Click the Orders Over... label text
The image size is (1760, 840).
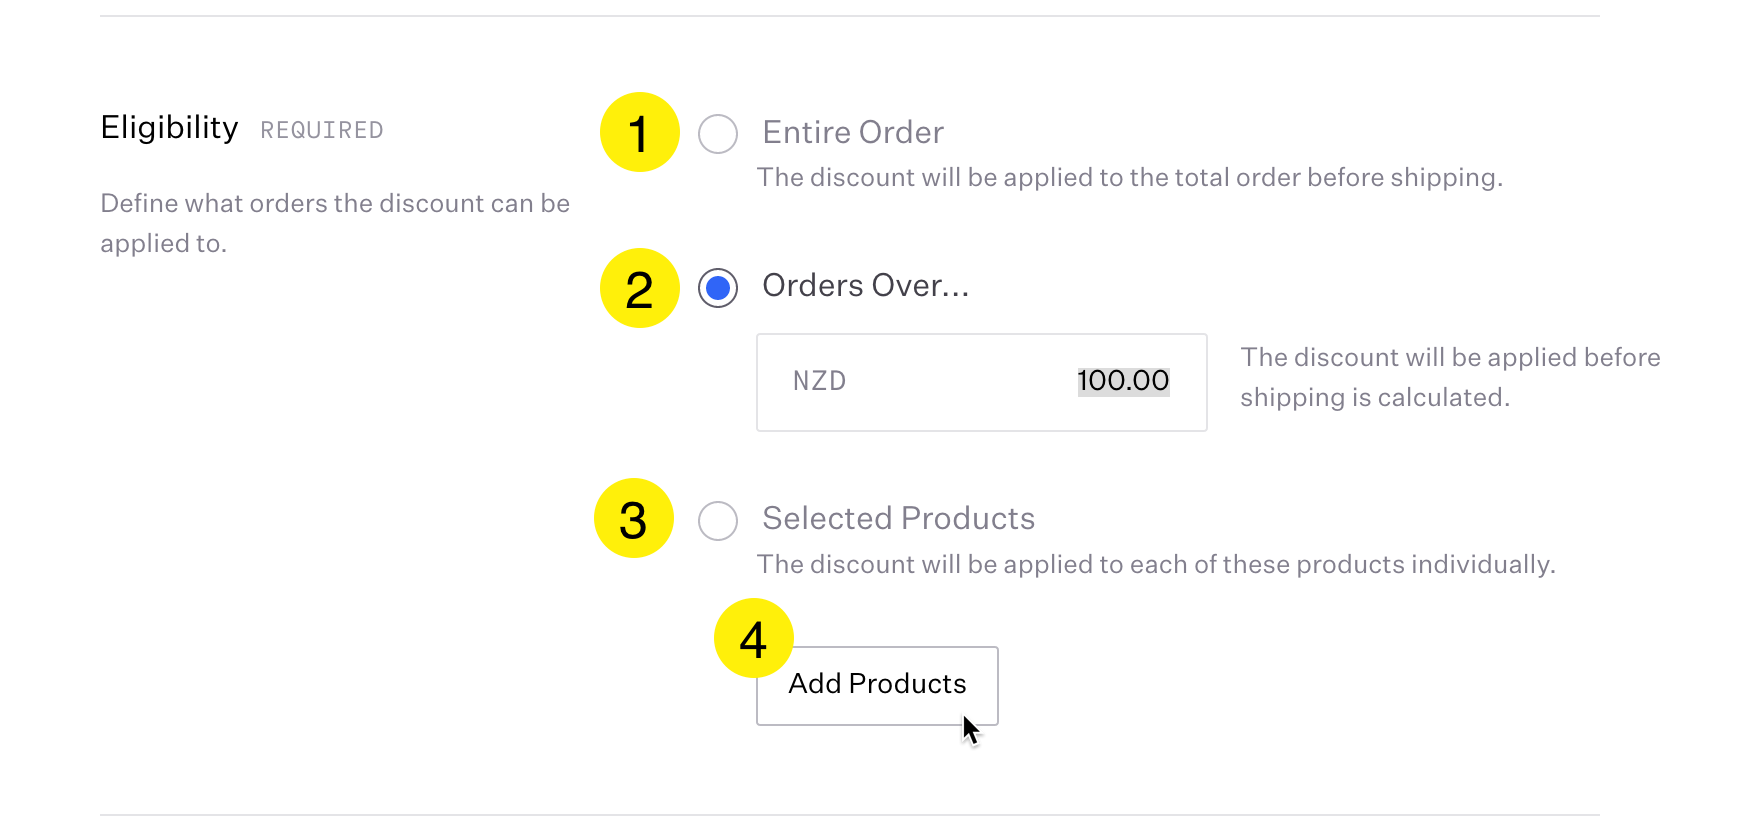point(866,286)
